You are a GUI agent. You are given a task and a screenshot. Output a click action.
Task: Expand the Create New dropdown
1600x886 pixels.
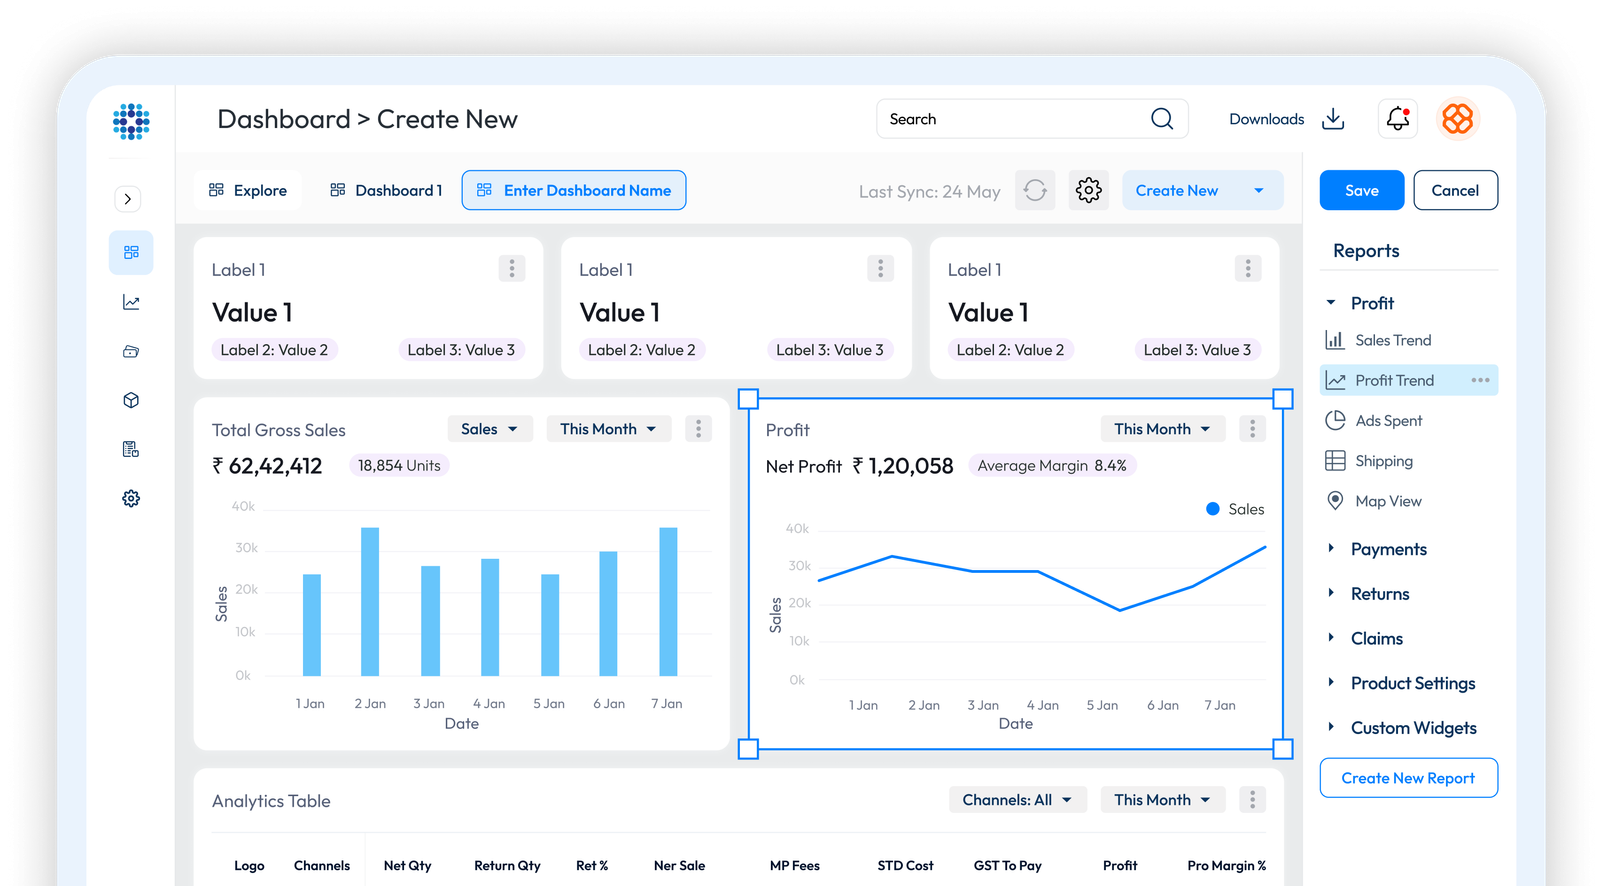click(x=1258, y=190)
